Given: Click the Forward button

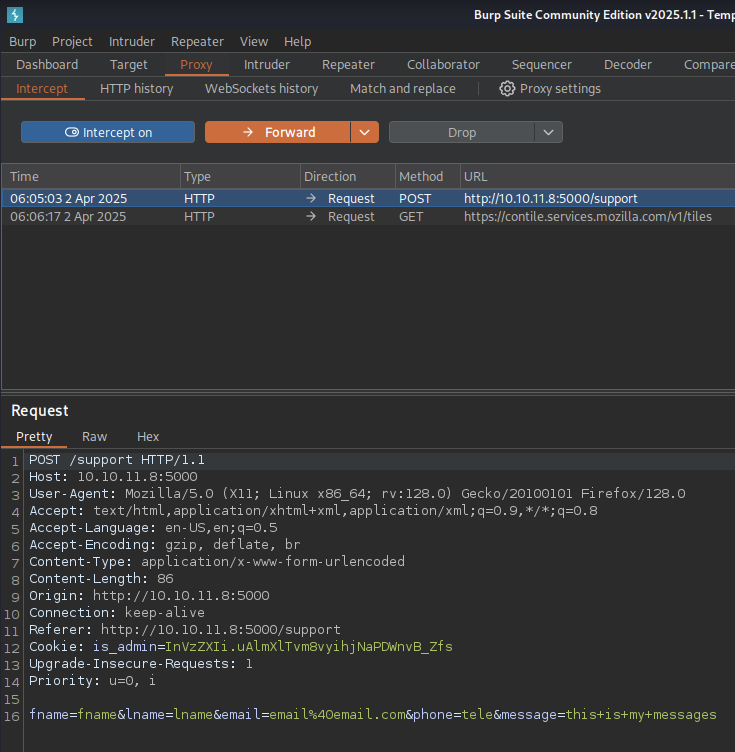Looking at the screenshot, I should 278,132.
